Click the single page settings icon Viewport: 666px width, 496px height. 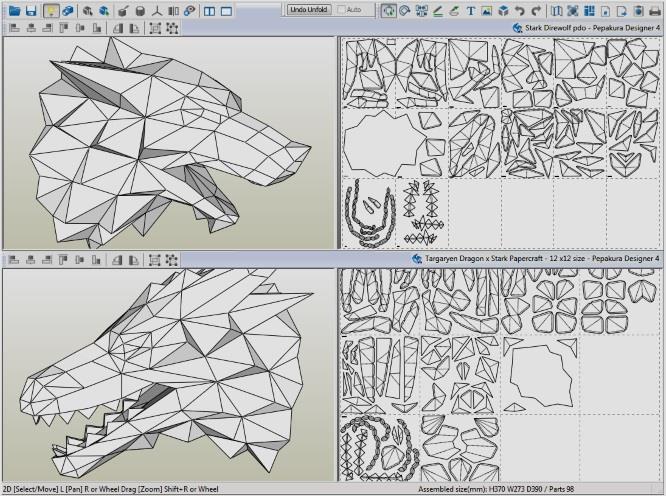tap(606, 11)
